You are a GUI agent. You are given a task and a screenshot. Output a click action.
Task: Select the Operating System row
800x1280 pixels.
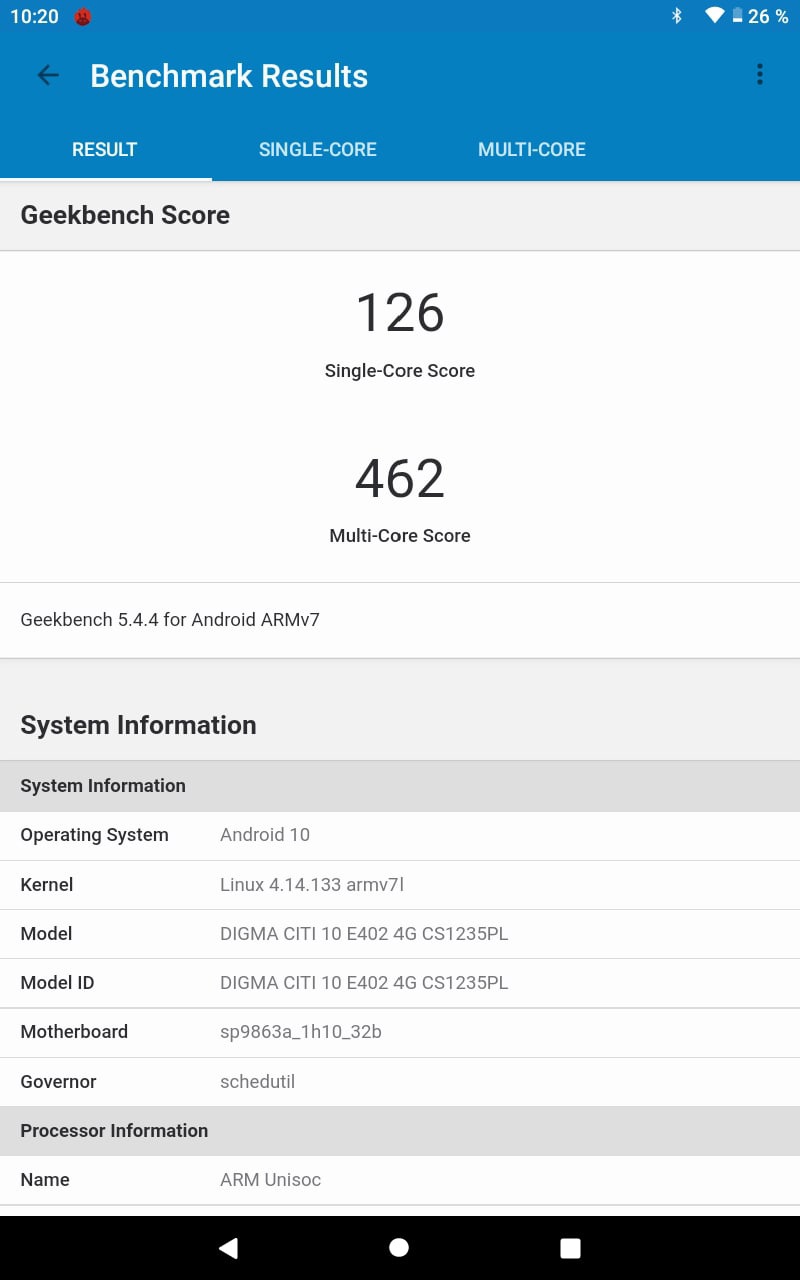[400, 835]
